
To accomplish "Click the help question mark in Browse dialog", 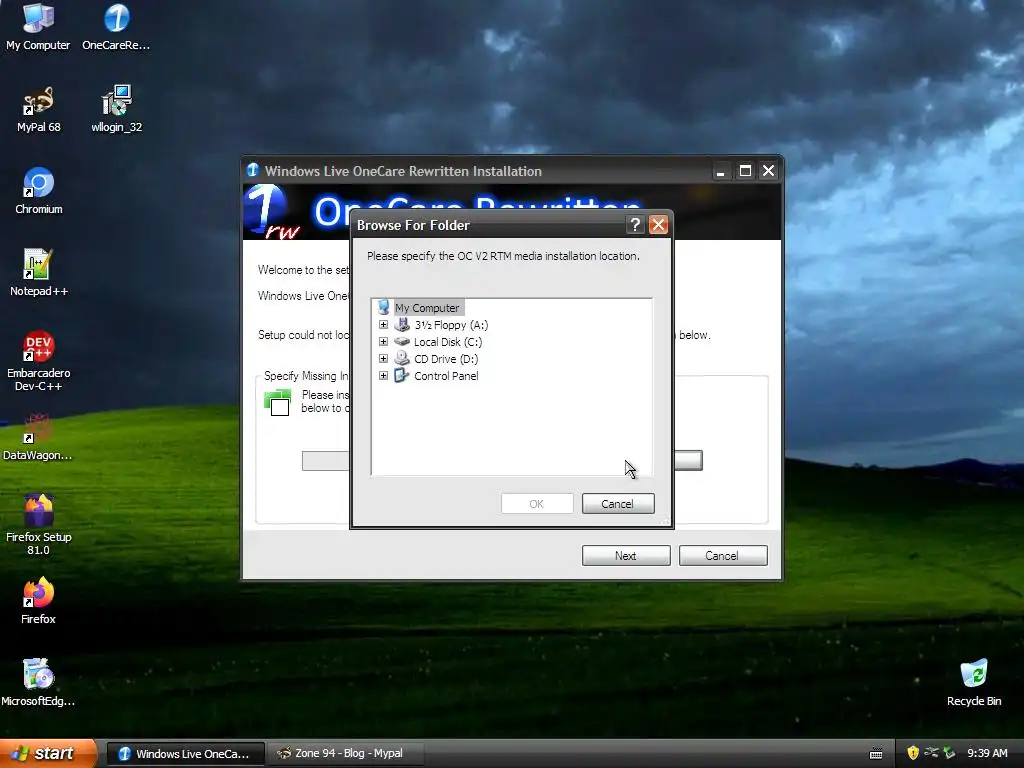I will click(x=635, y=225).
